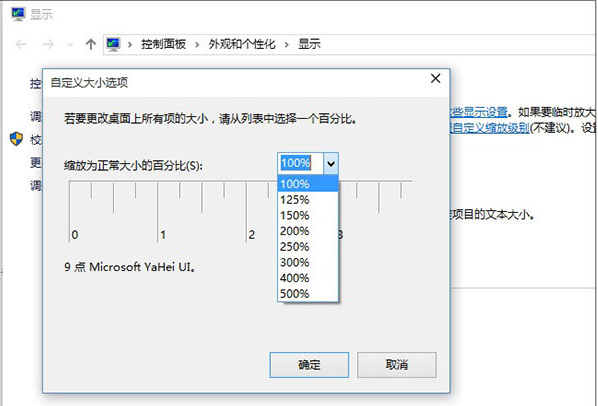The image size is (598, 406).
Task: Select 300% from the dropdown list
Action: pos(308,262)
